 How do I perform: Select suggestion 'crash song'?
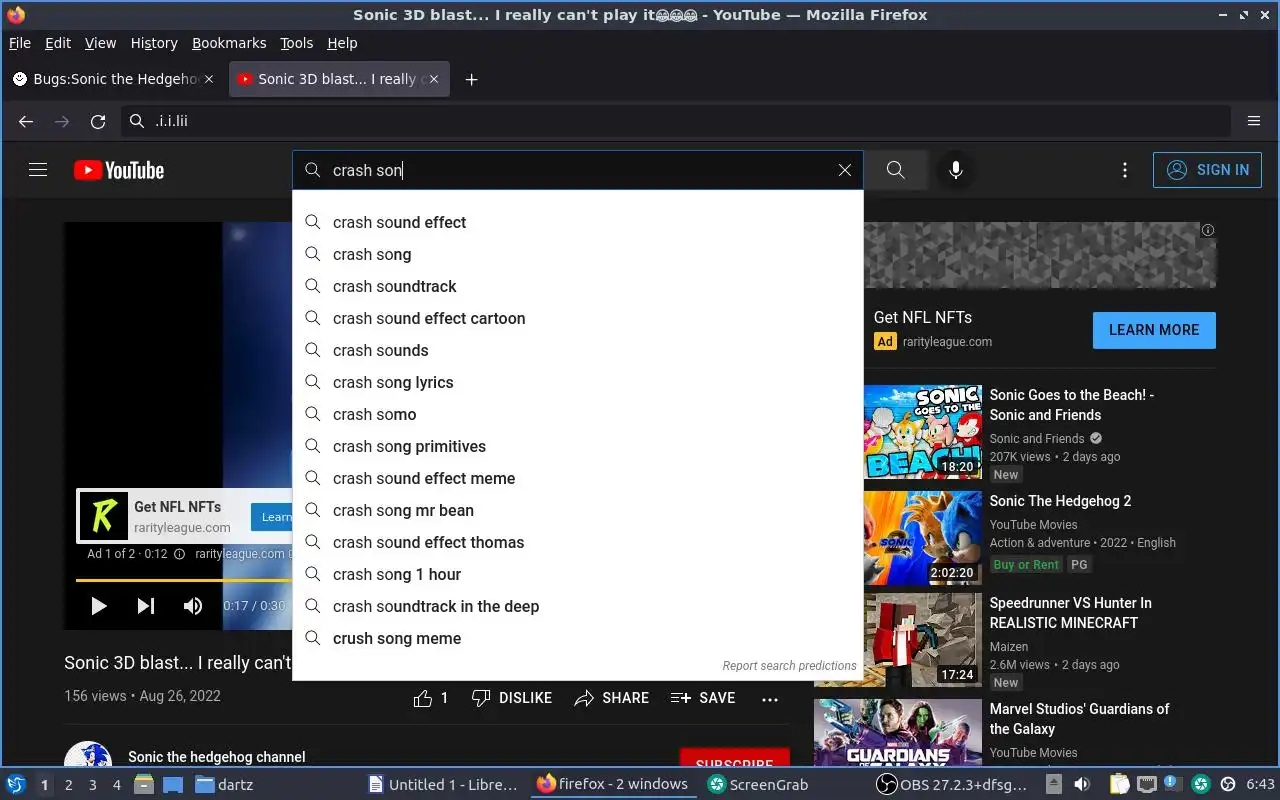tap(578, 254)
